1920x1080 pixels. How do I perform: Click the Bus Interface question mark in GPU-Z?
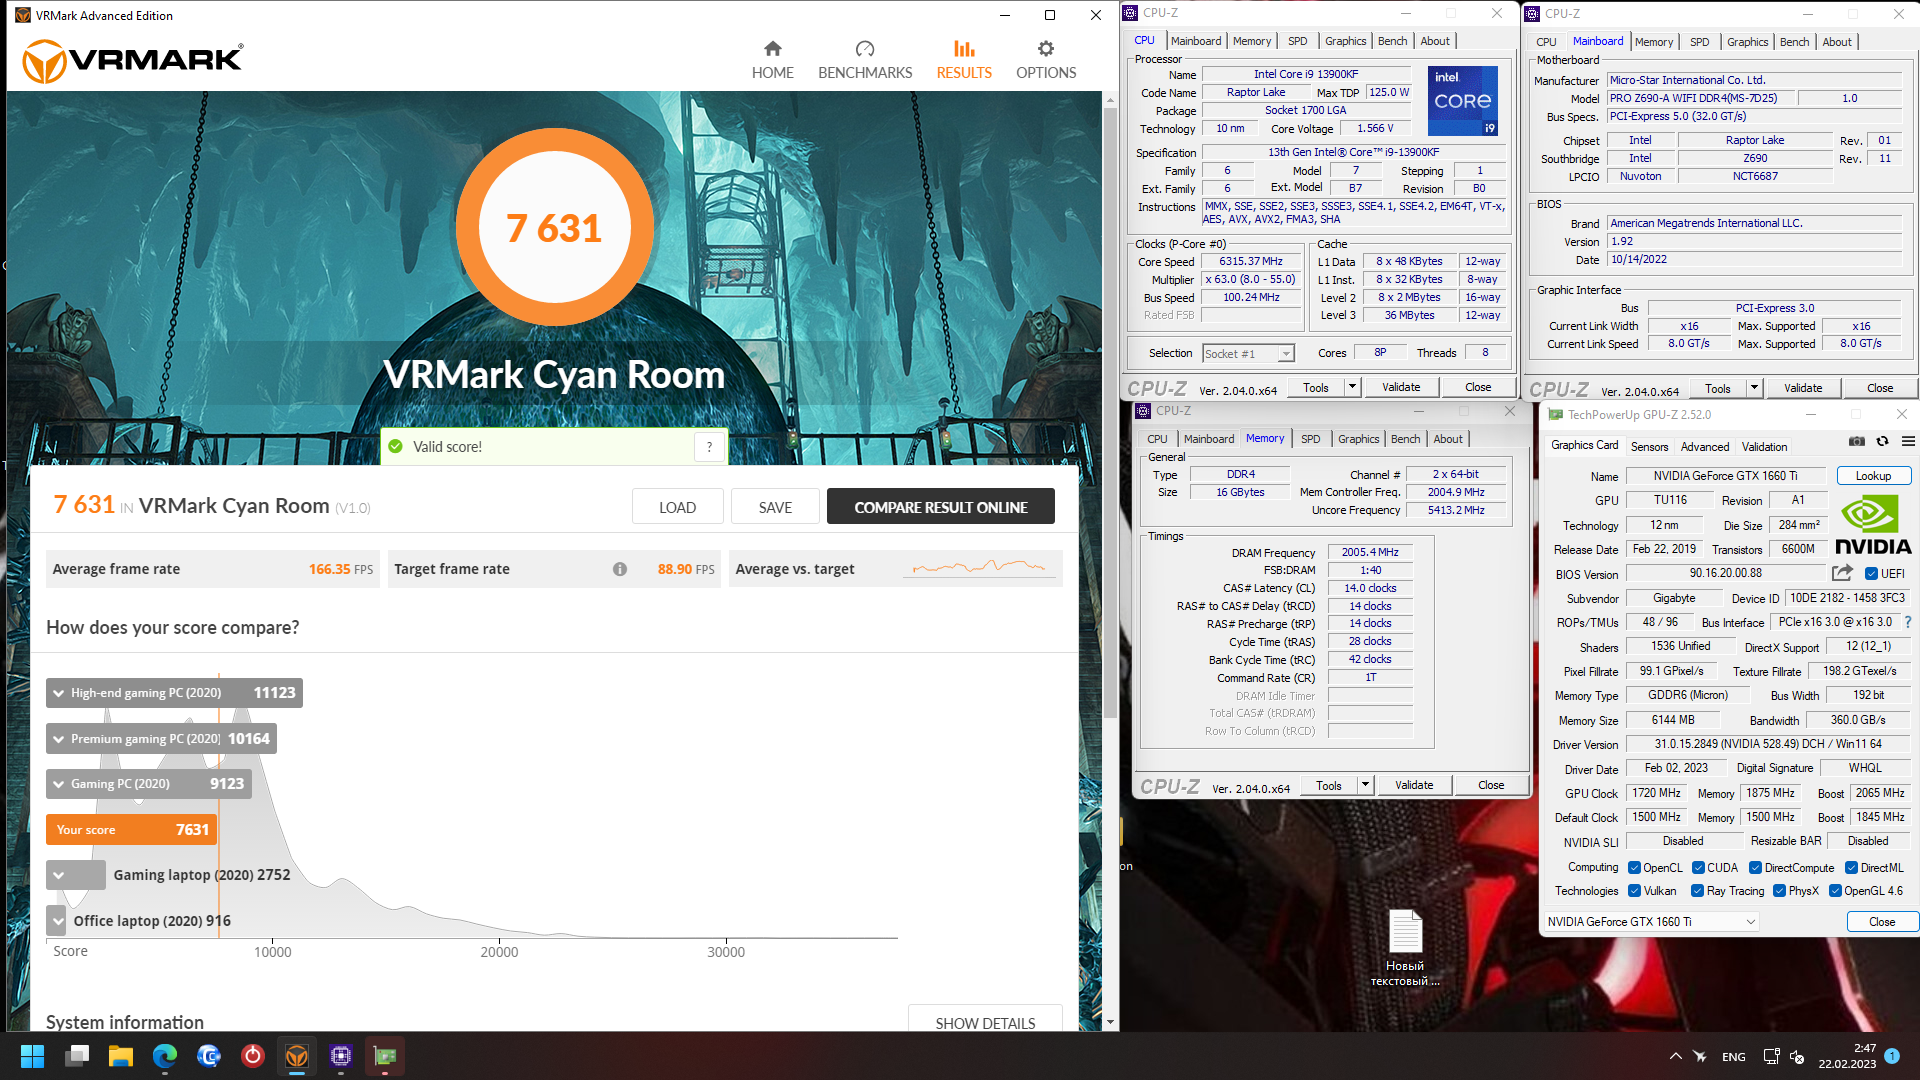click(1908, 622)
